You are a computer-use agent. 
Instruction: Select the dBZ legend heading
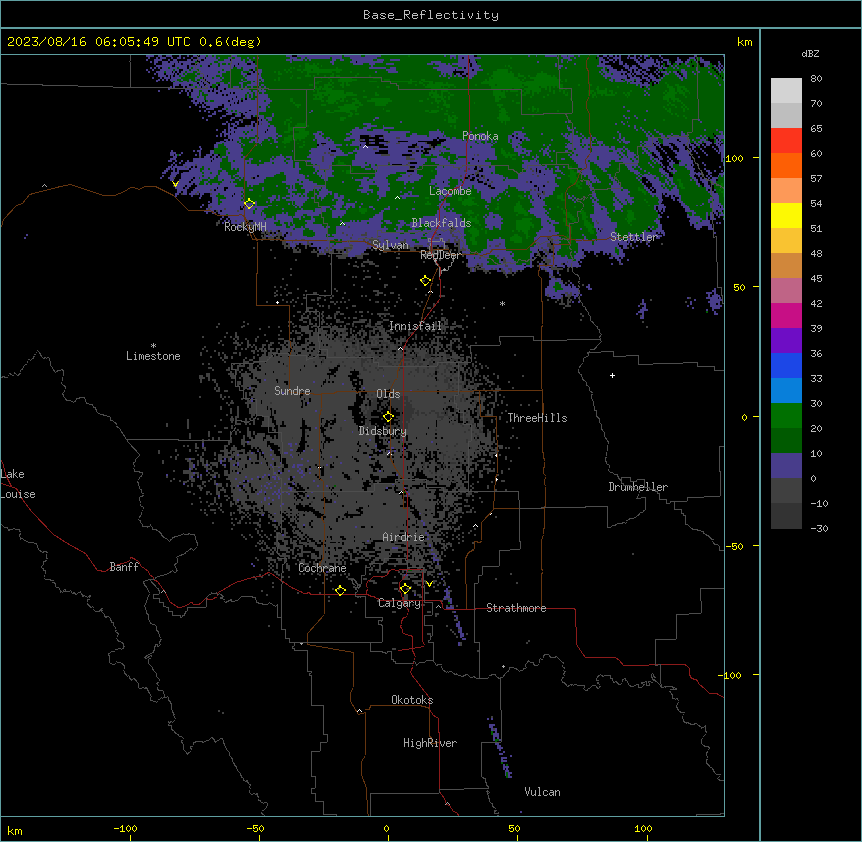[x=810, y=53]
